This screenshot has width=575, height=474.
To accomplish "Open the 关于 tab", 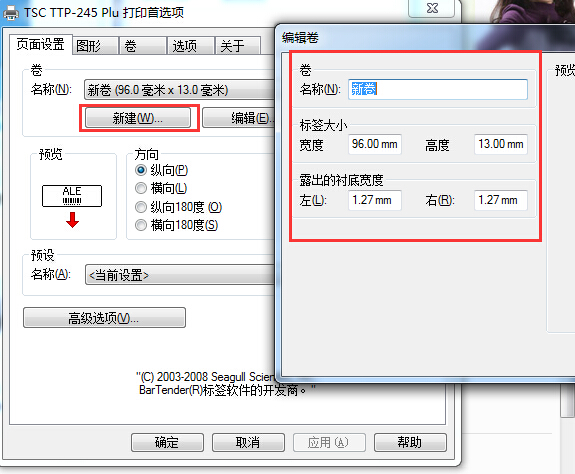I will tap(238, 46).
